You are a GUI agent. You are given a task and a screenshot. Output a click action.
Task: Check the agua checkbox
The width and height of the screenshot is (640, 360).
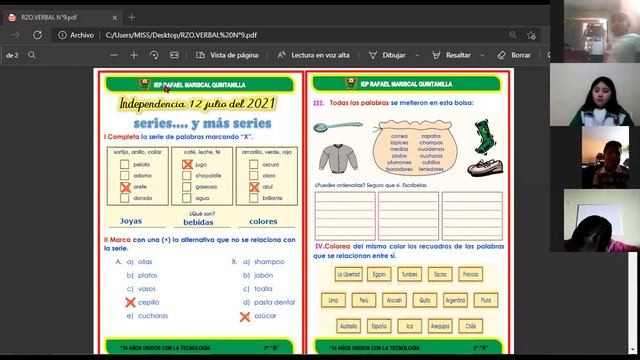[x=187, y=198]
